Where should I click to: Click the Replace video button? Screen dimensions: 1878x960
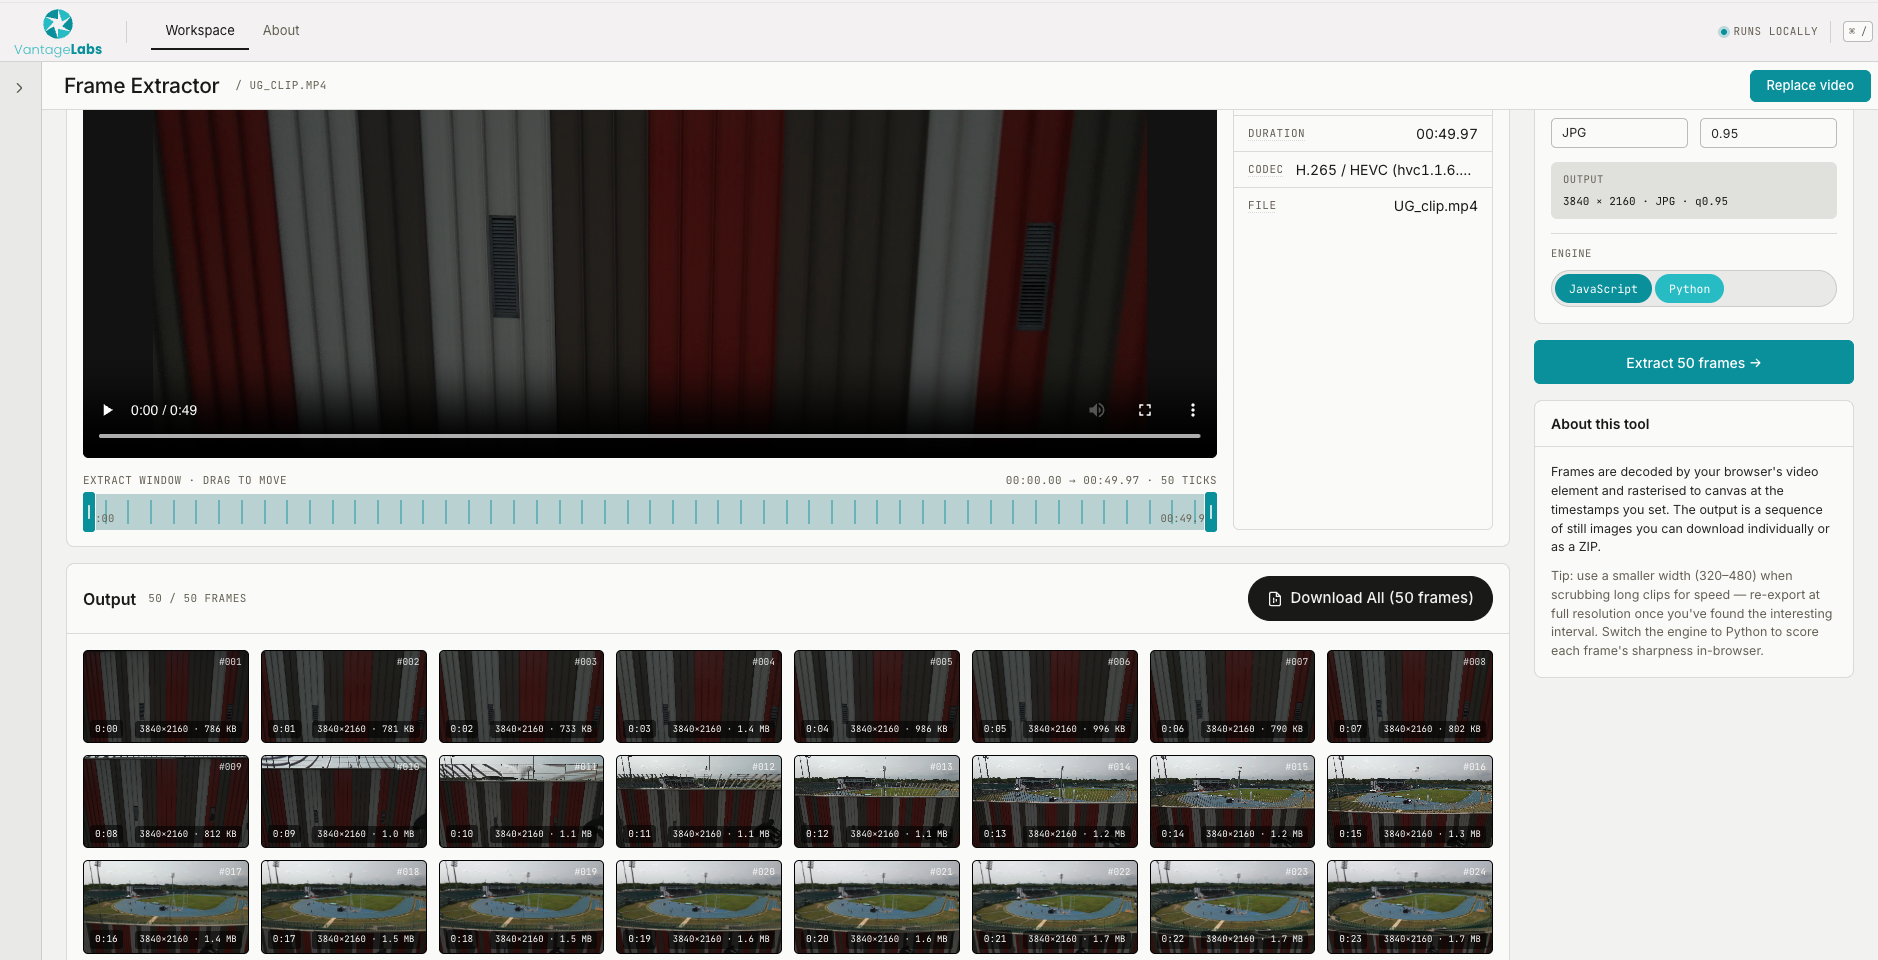pos(1809,85)
